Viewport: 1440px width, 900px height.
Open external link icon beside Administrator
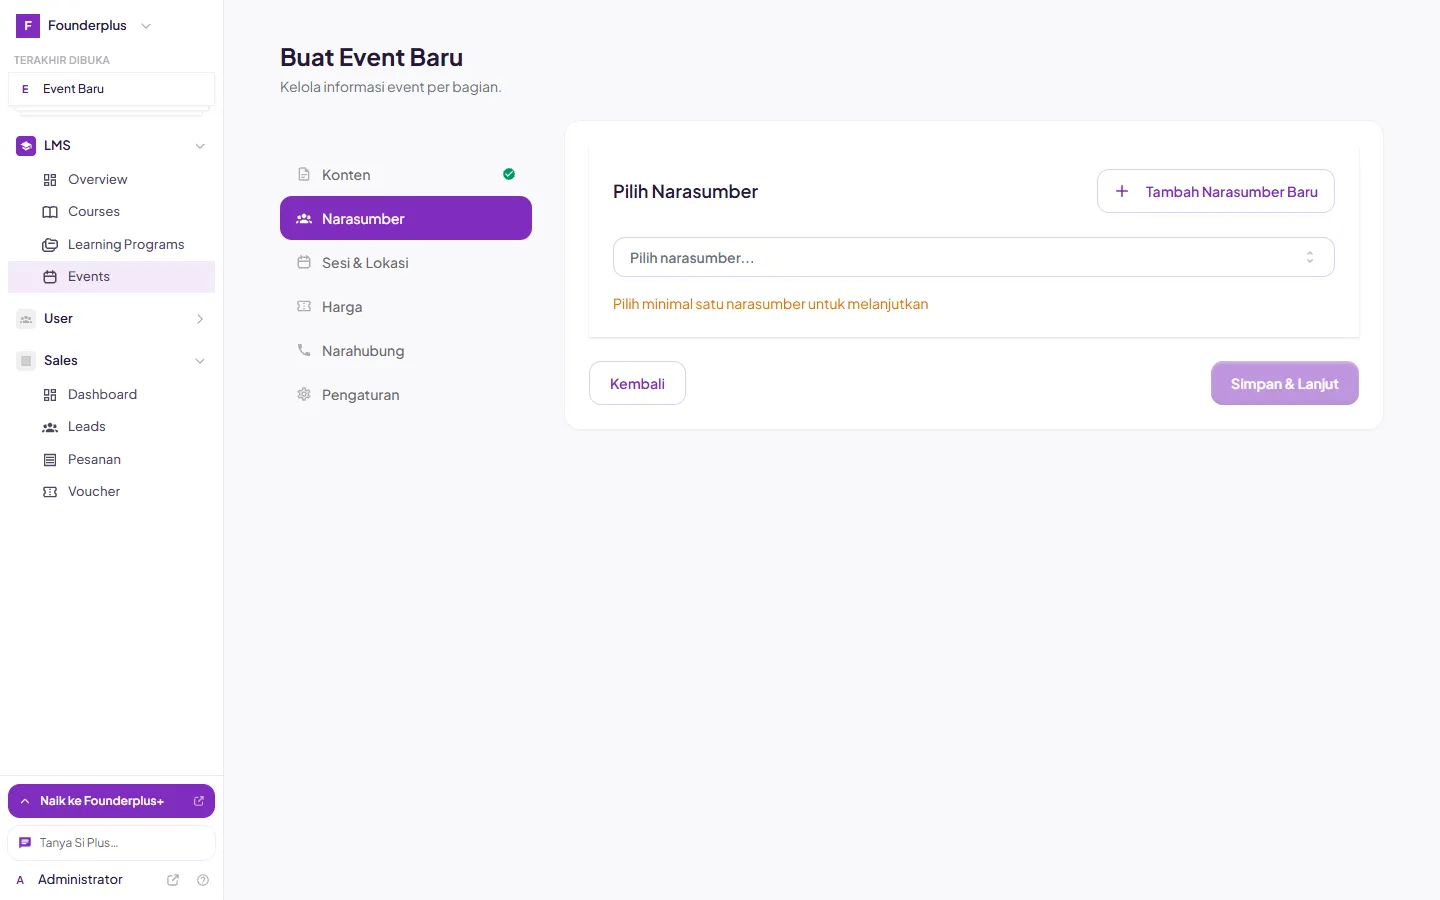173,880
